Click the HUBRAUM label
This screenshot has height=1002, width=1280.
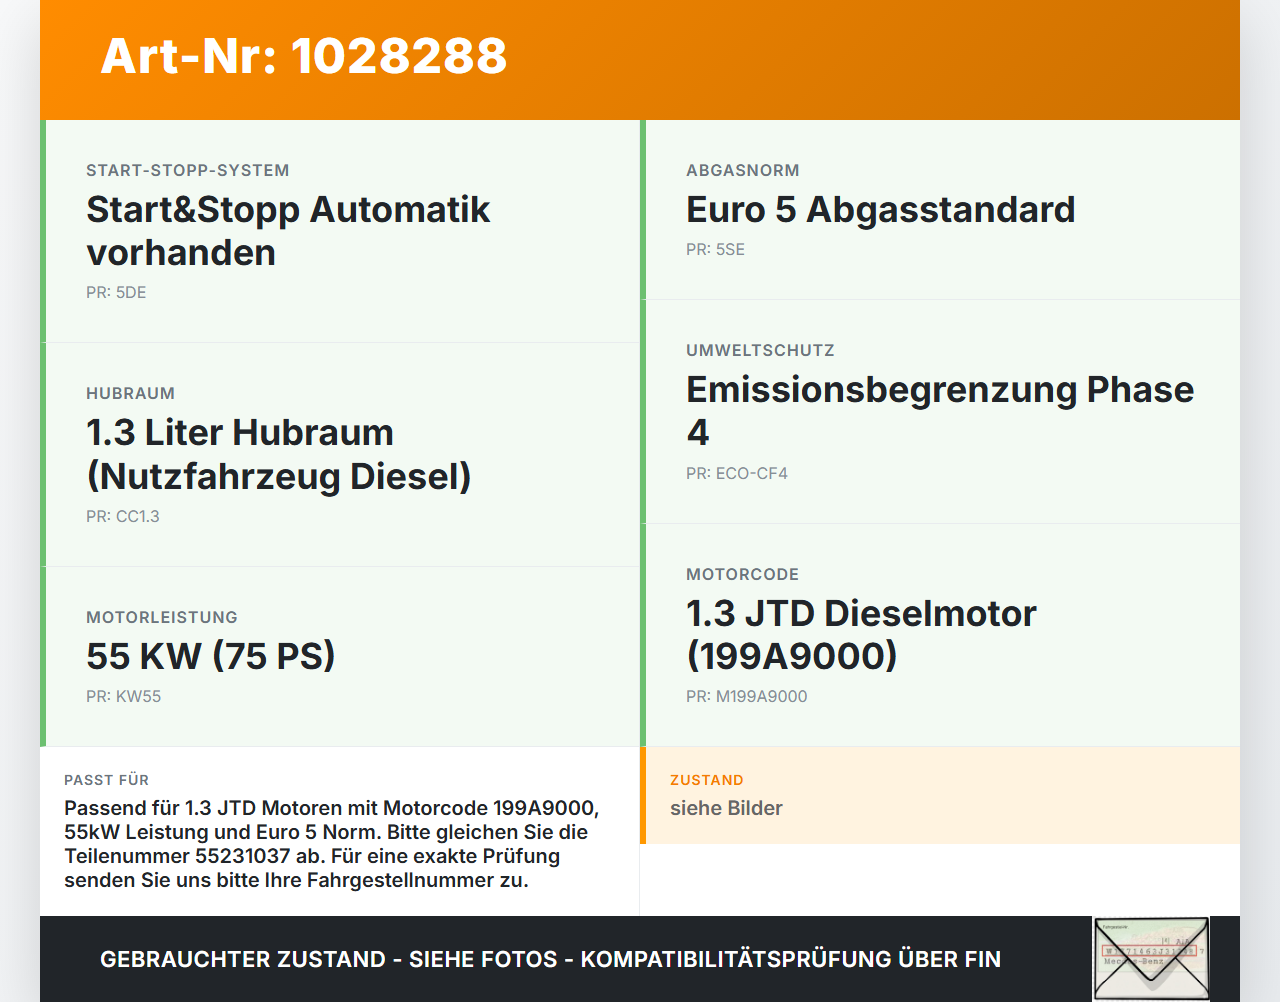130,393
